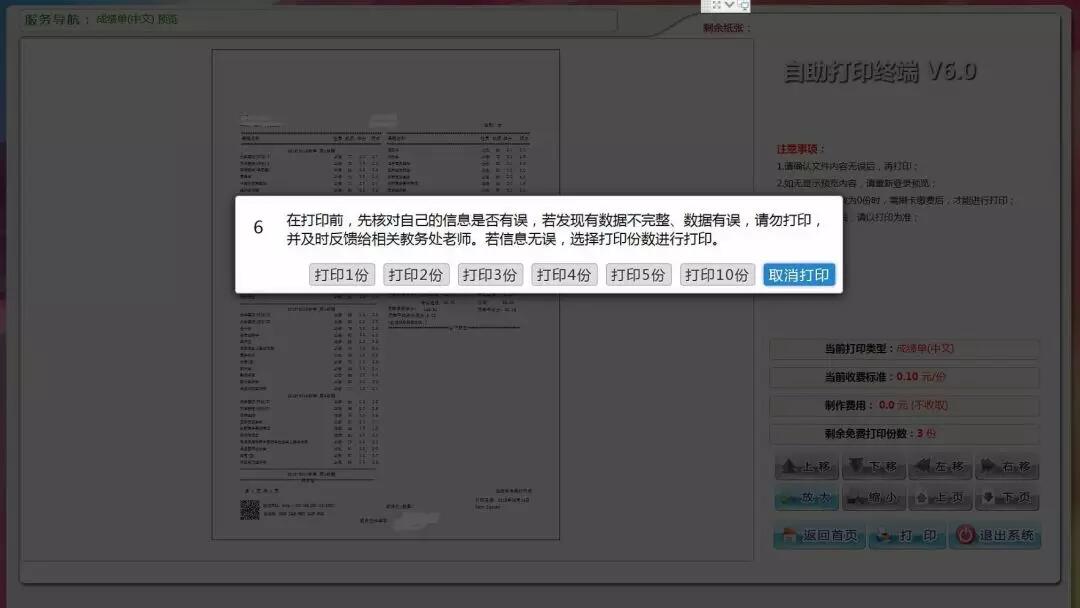Select 打印2份 to print two copies
Image resolution: width=1080 pixels, height=608 pixels.
pos(416,275)
